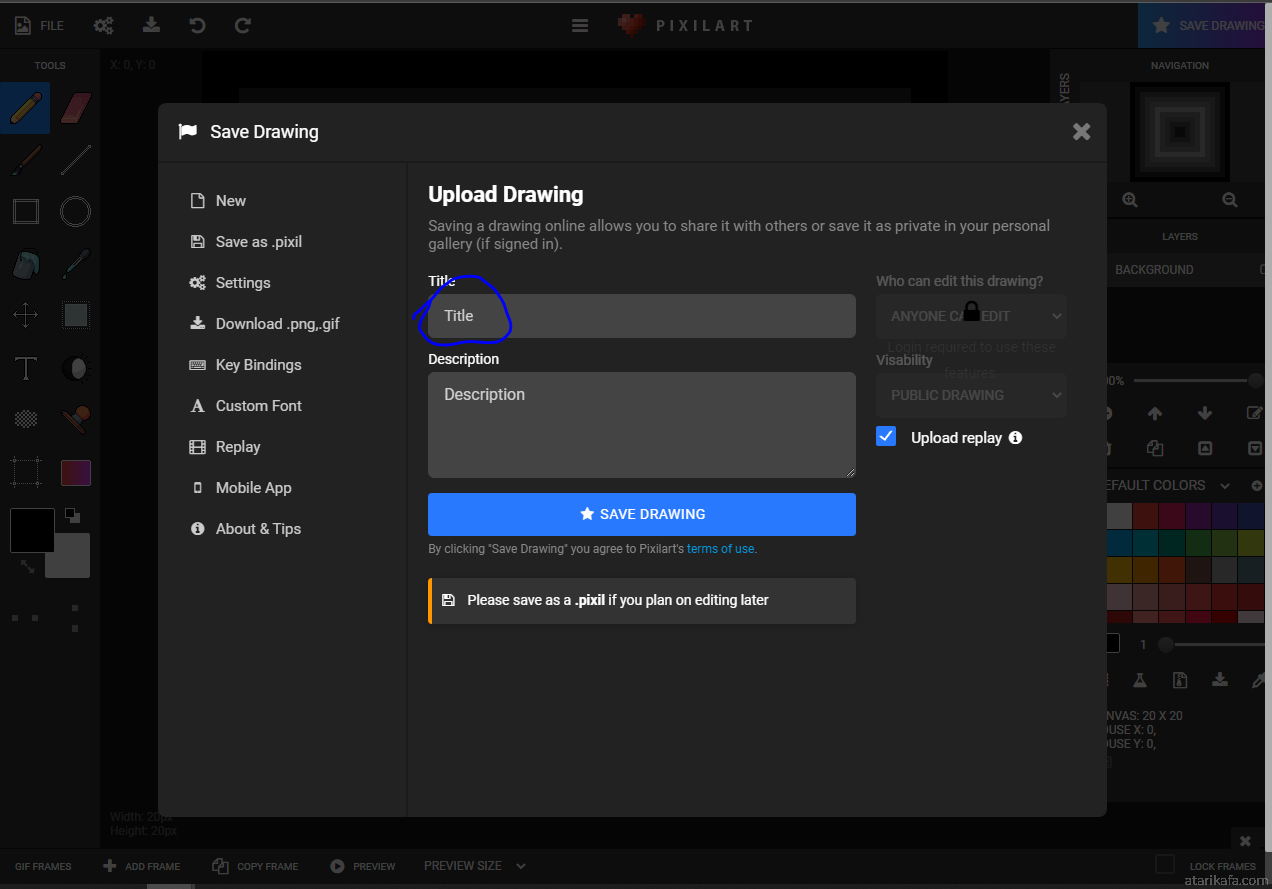1272x889 pixels.
Task: Duplicate the layer using the copy icon
Action: tap(1155, 448)
